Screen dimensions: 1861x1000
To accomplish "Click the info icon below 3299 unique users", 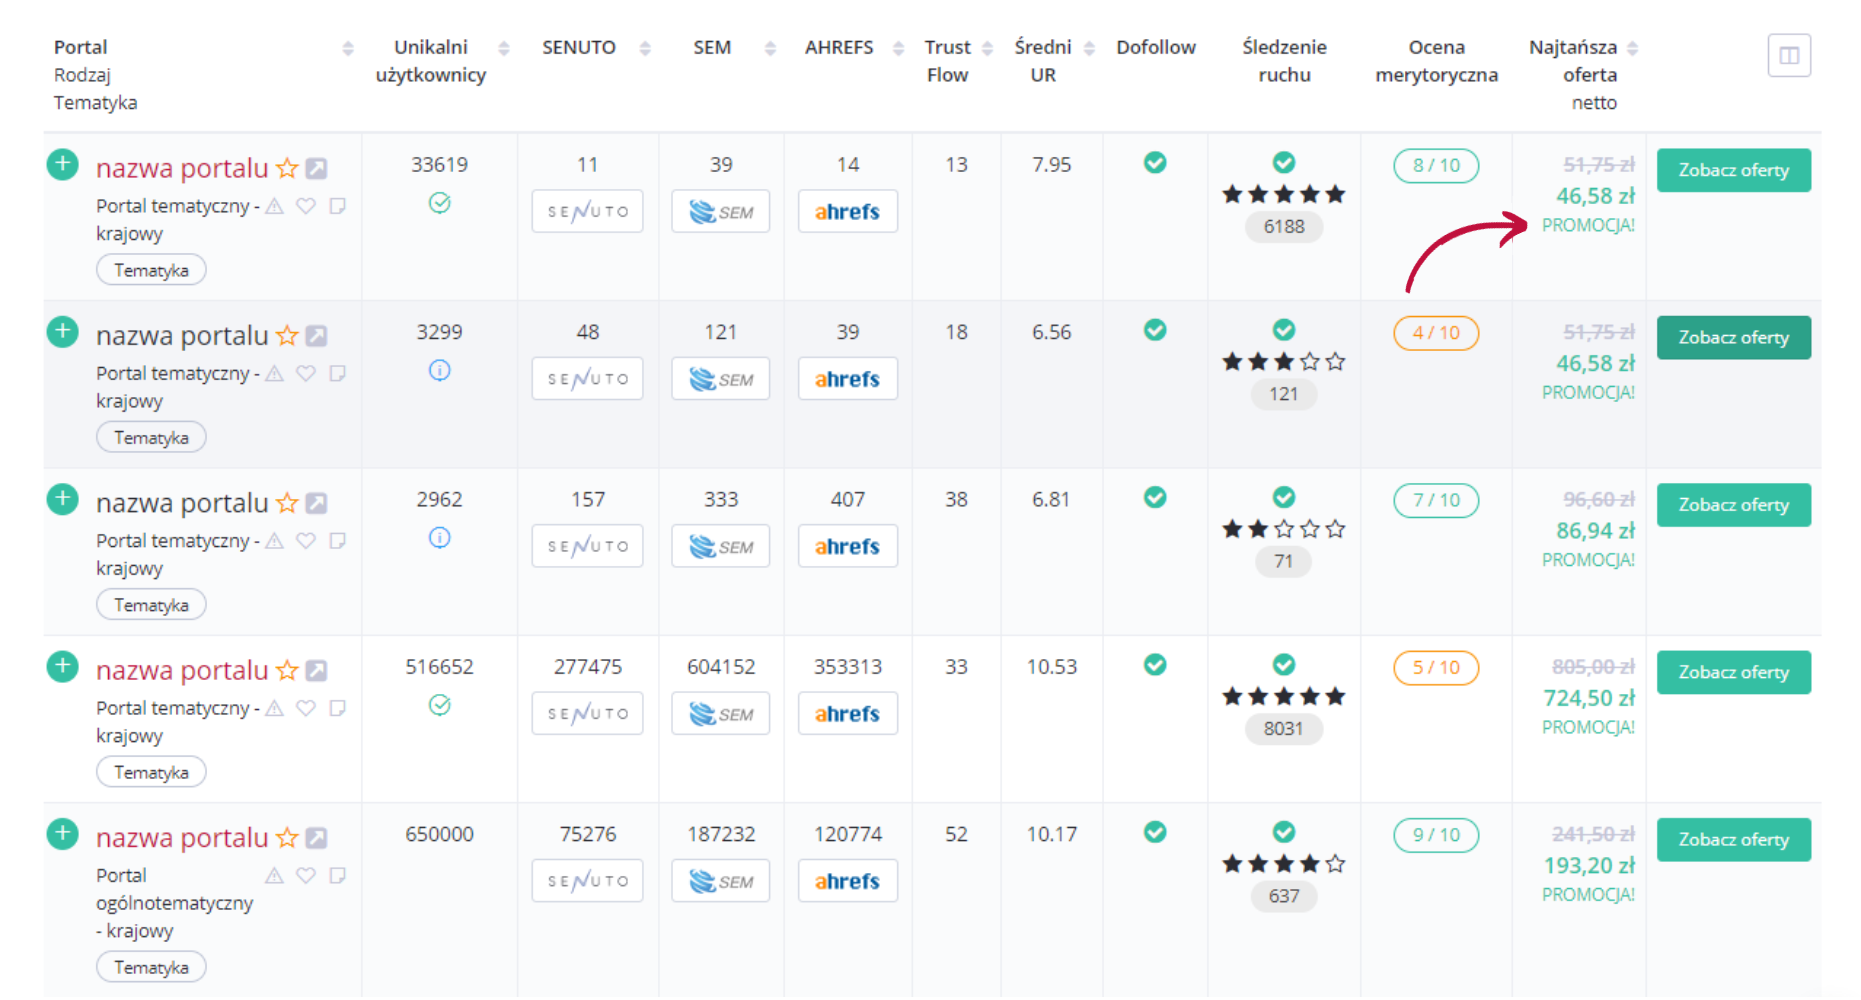I will pyautogui.click(x=439, y=371).
